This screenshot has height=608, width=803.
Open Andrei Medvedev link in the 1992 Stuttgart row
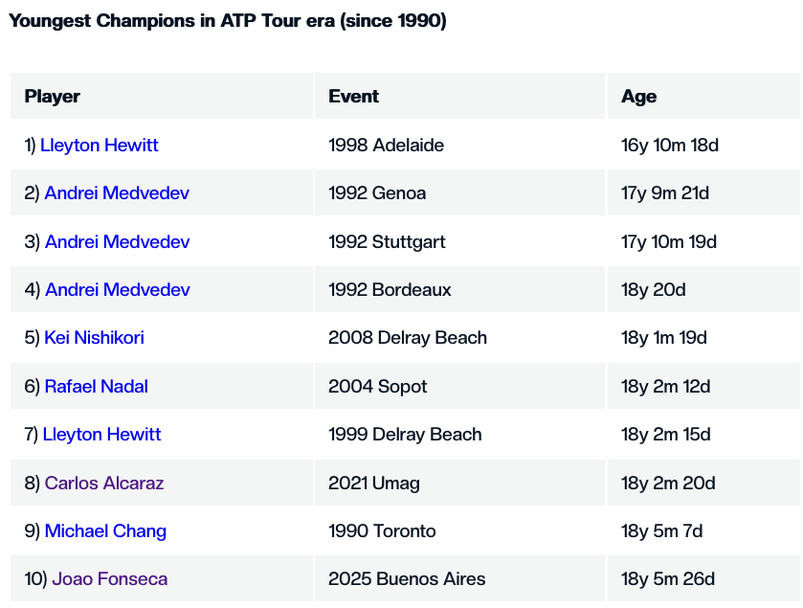tap(117, 242)
